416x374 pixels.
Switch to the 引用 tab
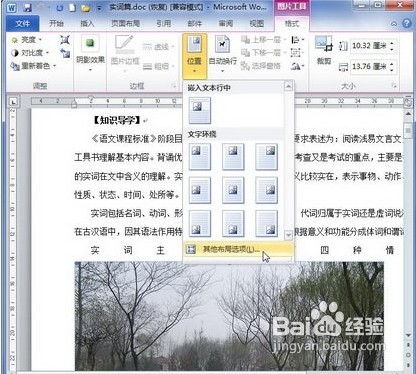(x=163, y=24)
